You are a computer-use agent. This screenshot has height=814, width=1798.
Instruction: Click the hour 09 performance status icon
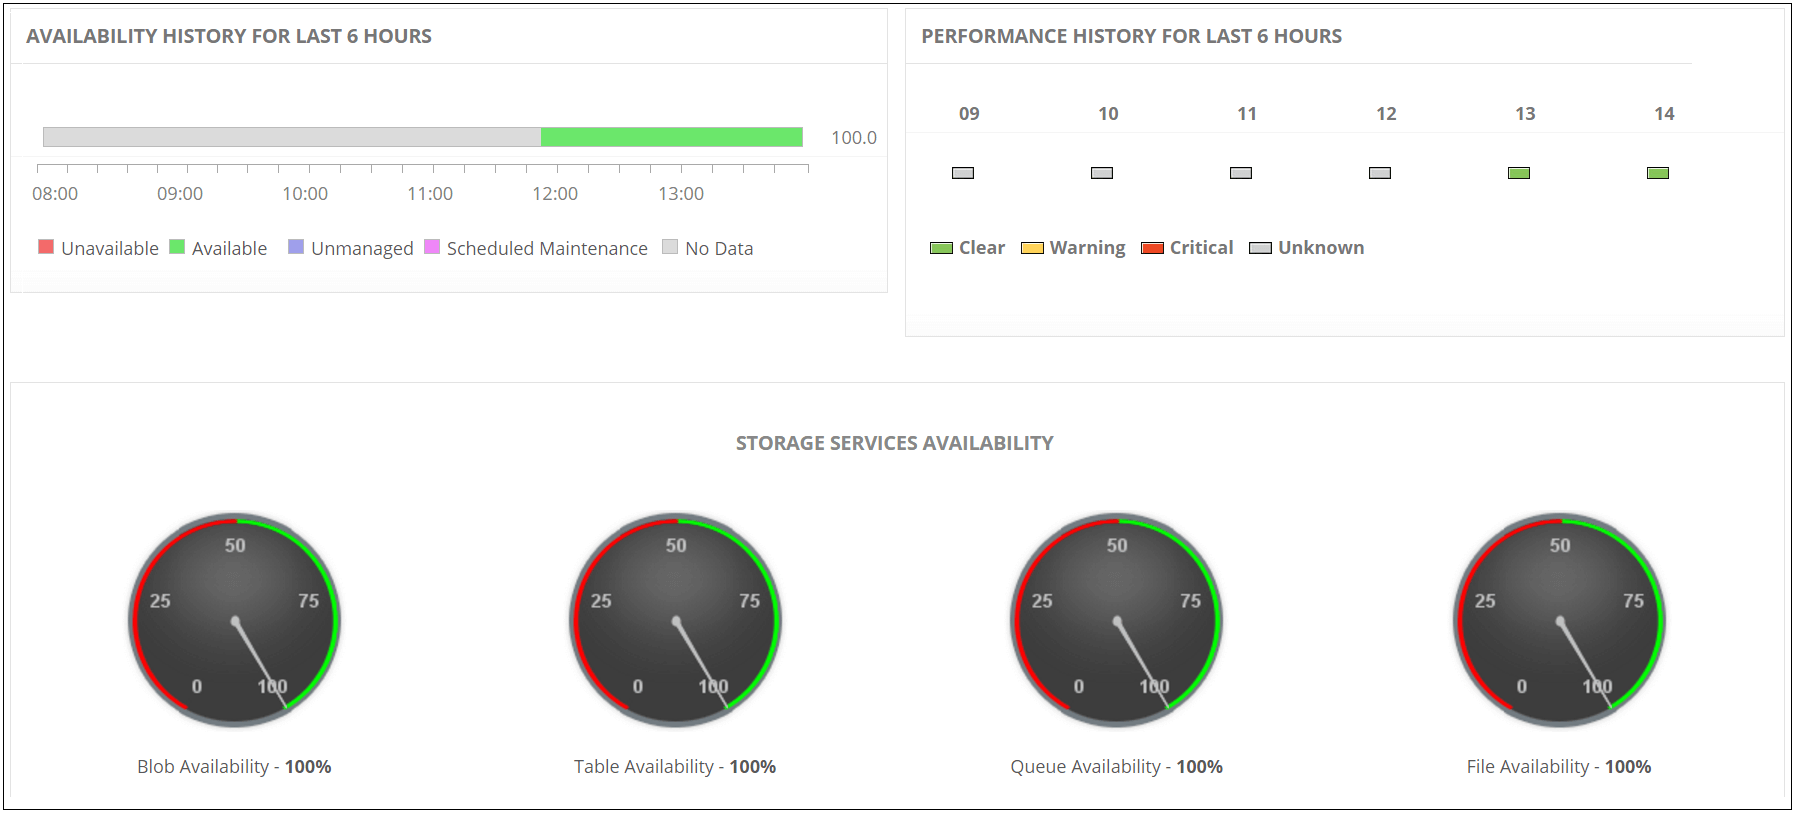point(963,173)
